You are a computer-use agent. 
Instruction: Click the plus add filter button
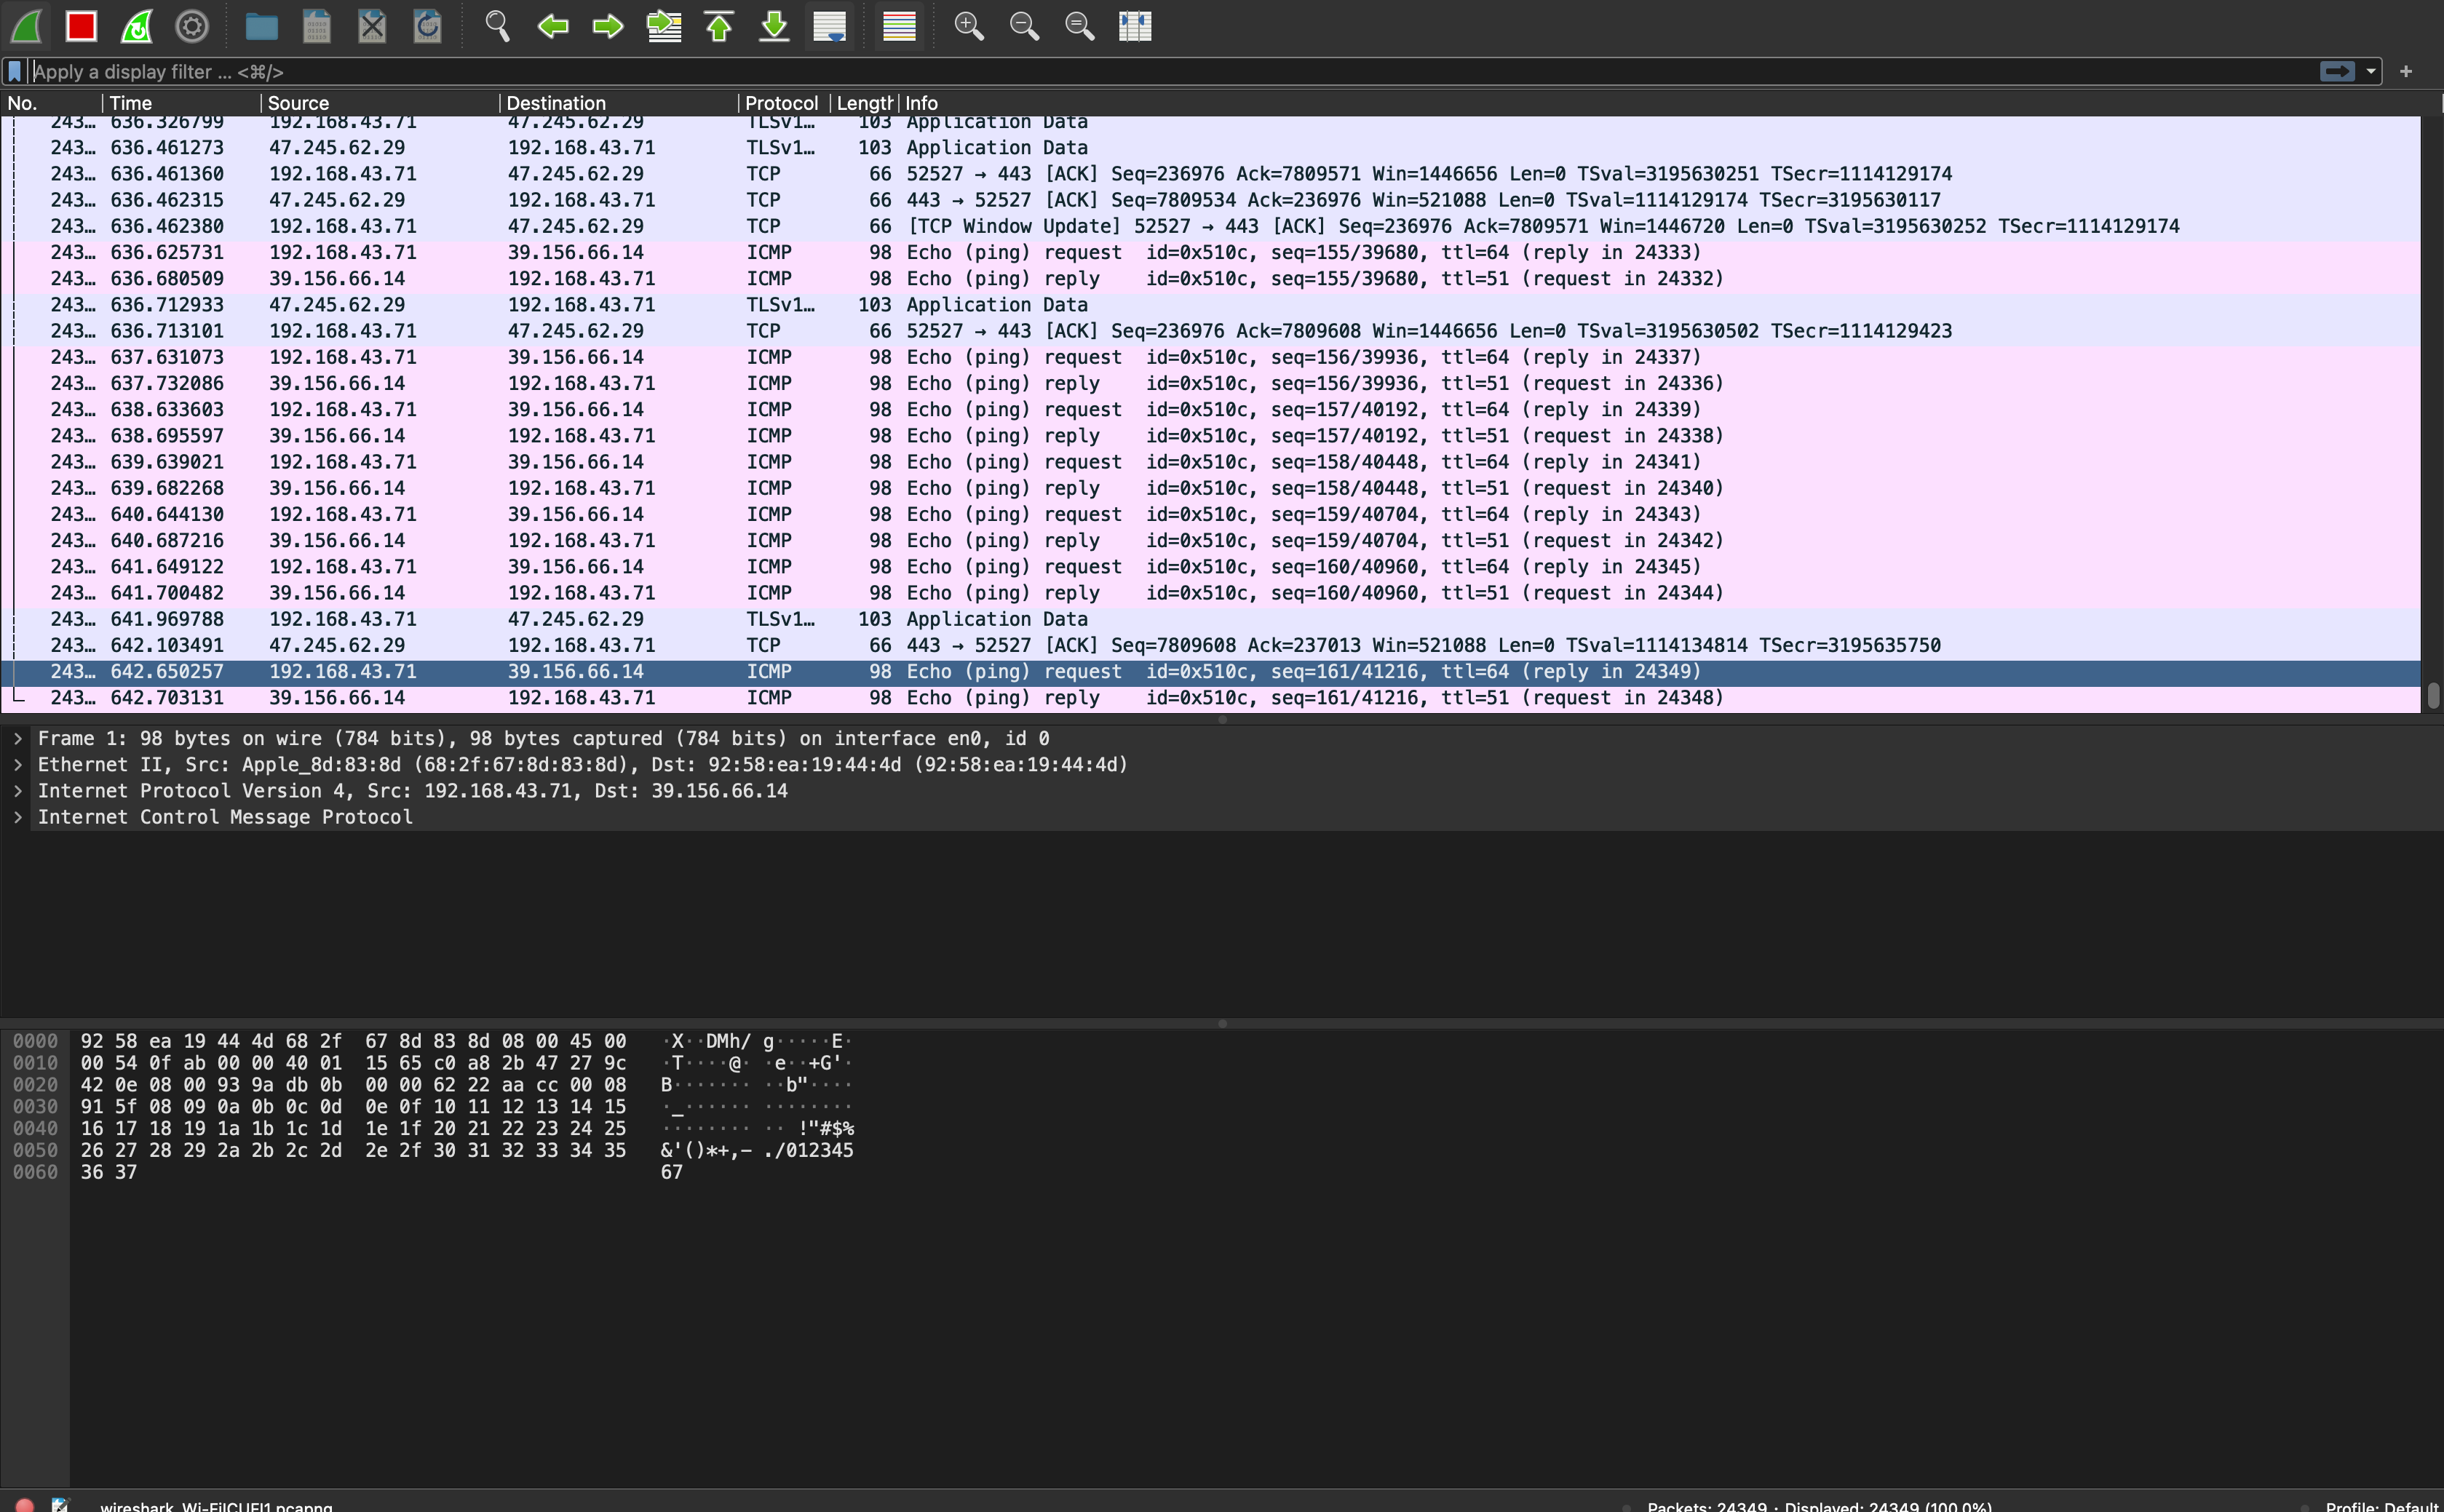(x=2406, y=71)
